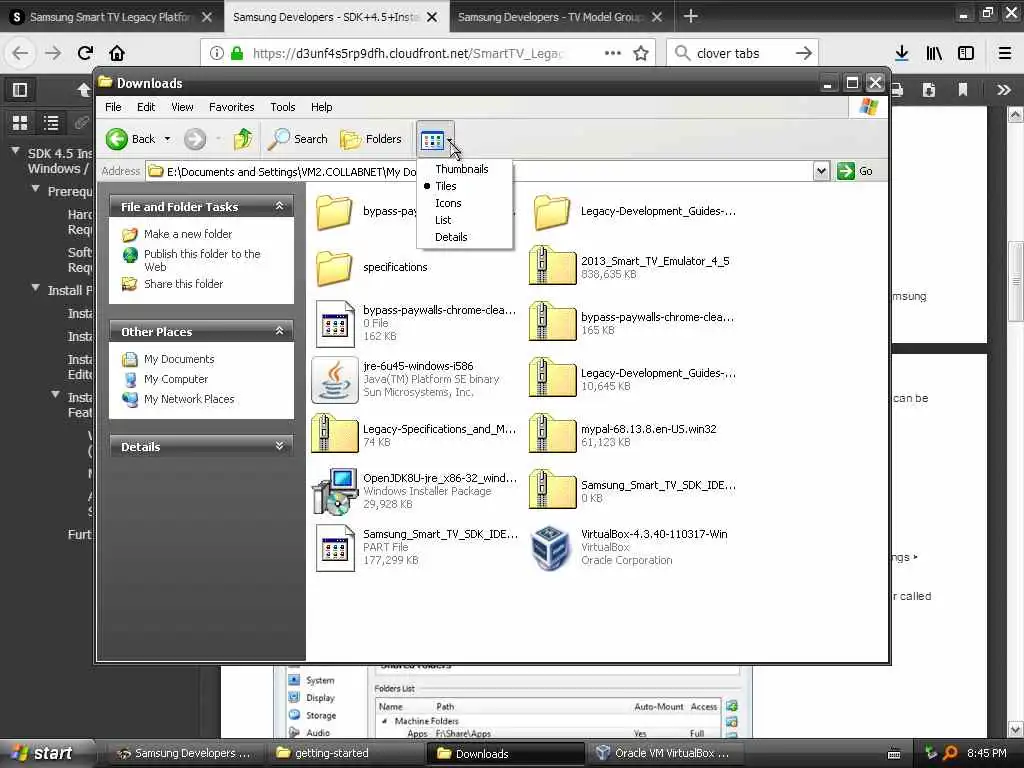Viewport: 1024px width, 768px height.
Task: Choose Details view from the menu
Action: pyautogui.click(x=451, y=236)
